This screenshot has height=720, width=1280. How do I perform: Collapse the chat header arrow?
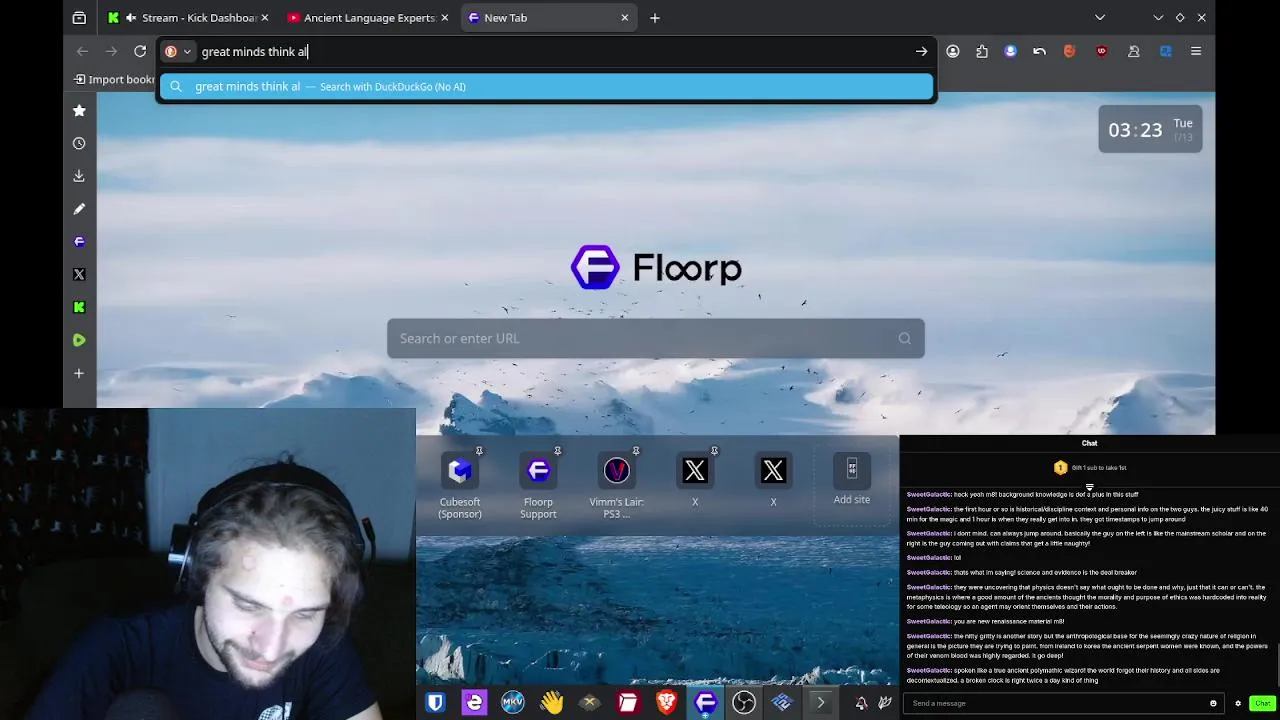coord(1089,488)
